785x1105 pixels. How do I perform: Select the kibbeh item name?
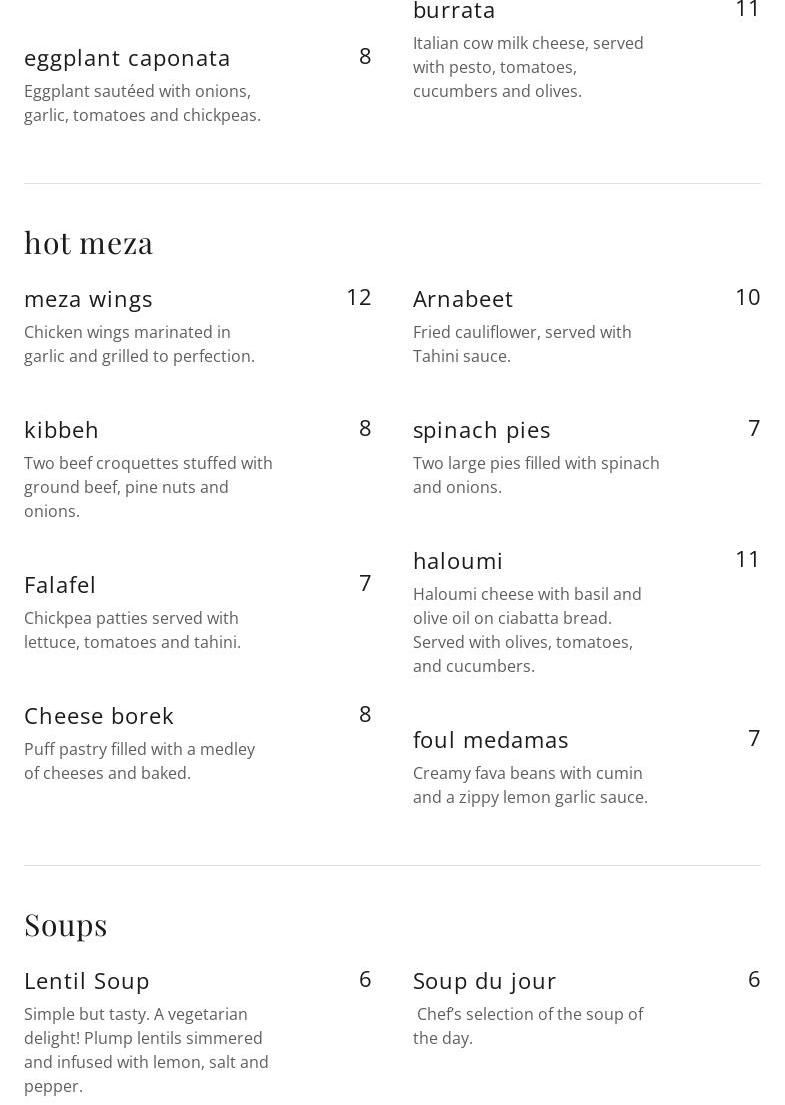tap(61, 430)
